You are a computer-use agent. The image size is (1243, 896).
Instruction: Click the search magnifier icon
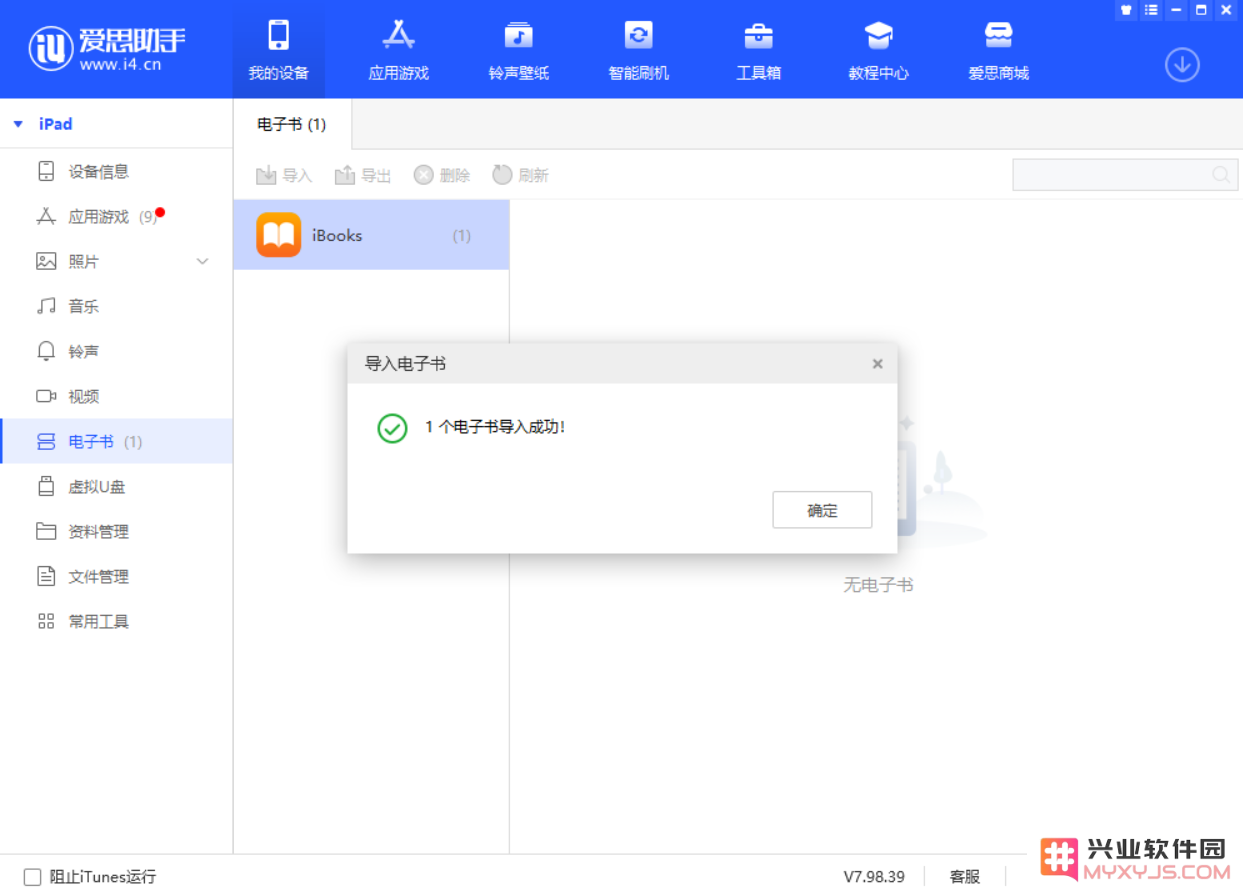pyautogui.click(x=1222, y=175)
